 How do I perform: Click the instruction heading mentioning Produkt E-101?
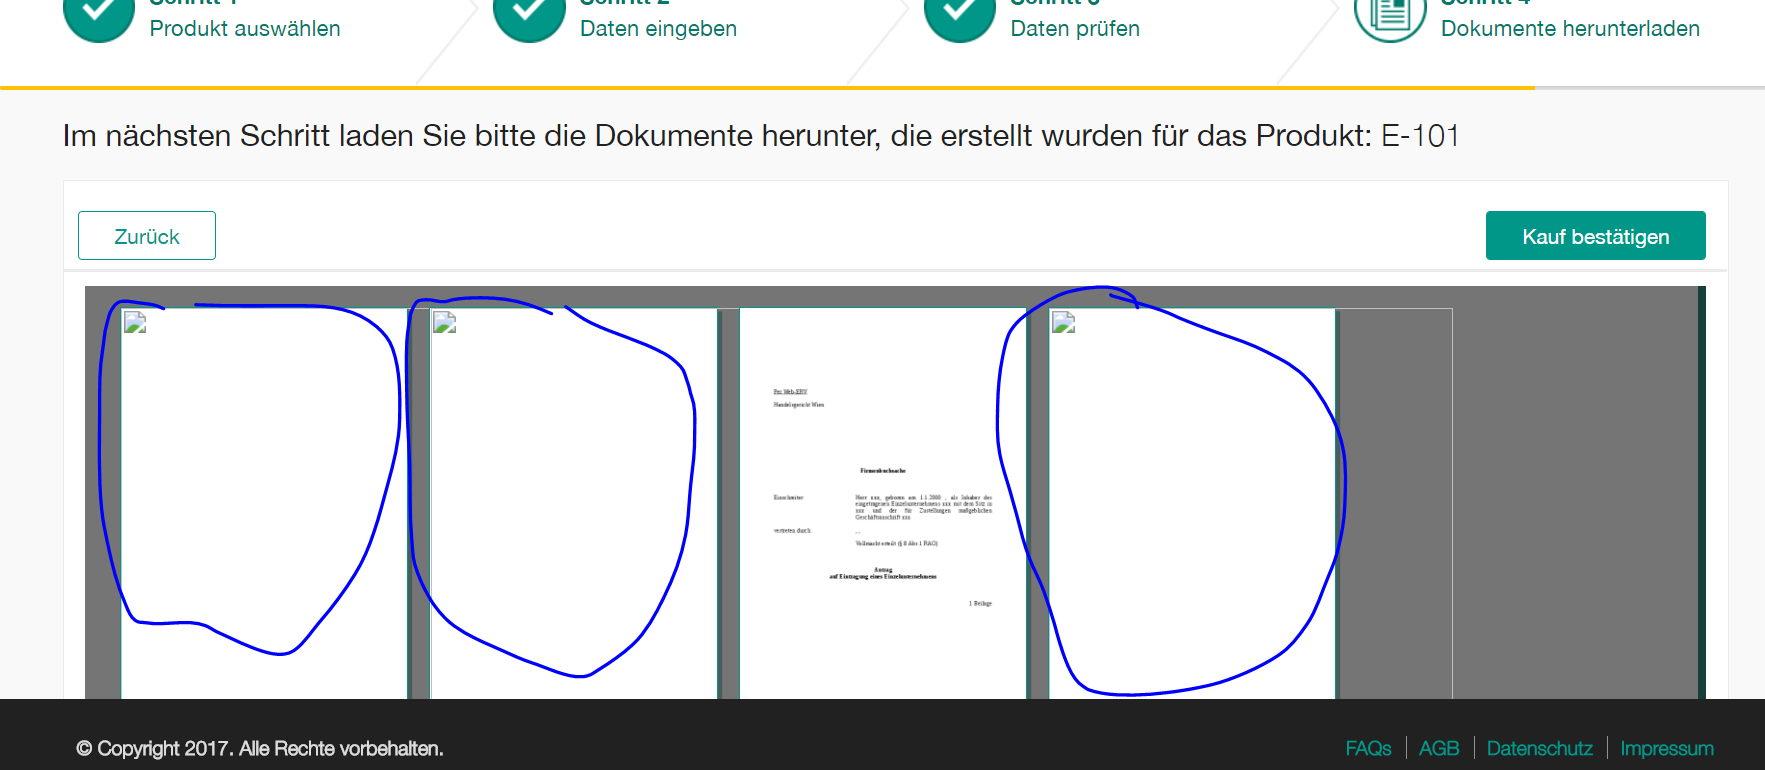(761, 135)
